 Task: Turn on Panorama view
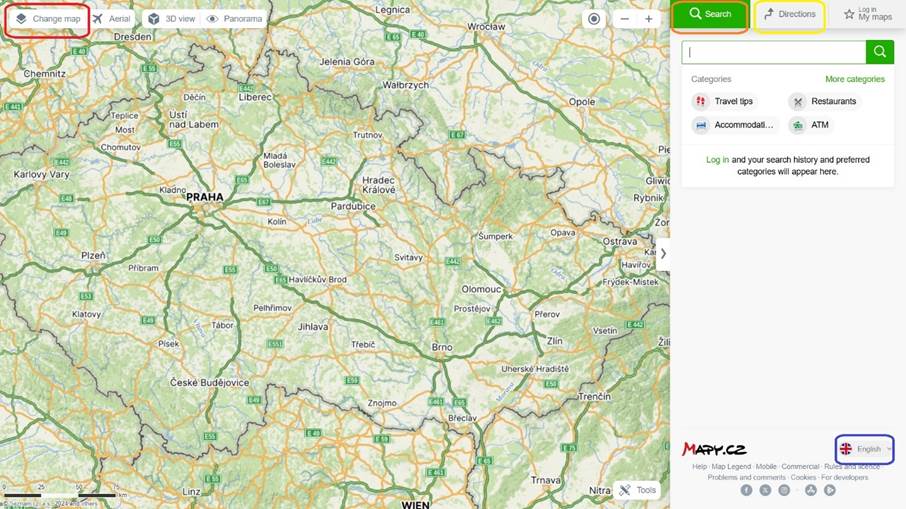234,19
